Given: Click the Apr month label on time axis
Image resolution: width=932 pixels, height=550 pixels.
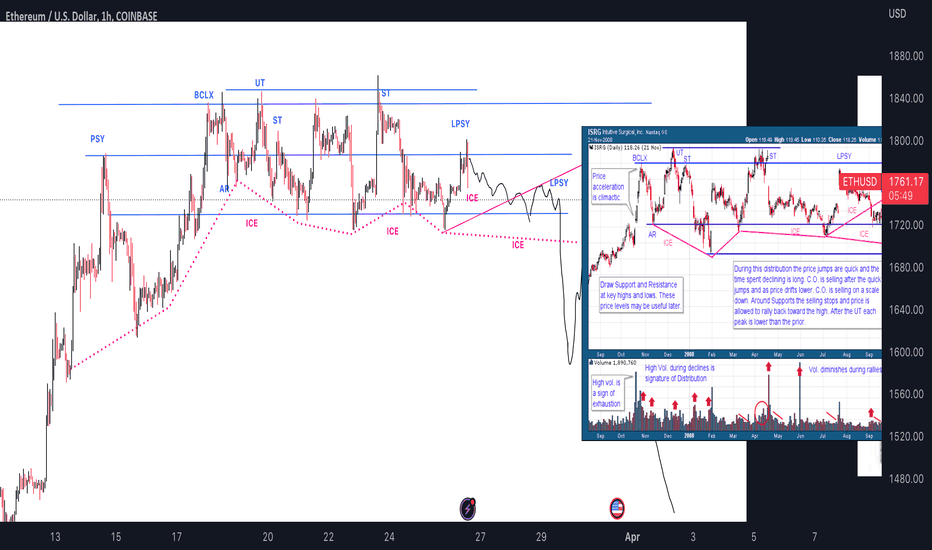Looking at the screenshot, I should point(632,537).
